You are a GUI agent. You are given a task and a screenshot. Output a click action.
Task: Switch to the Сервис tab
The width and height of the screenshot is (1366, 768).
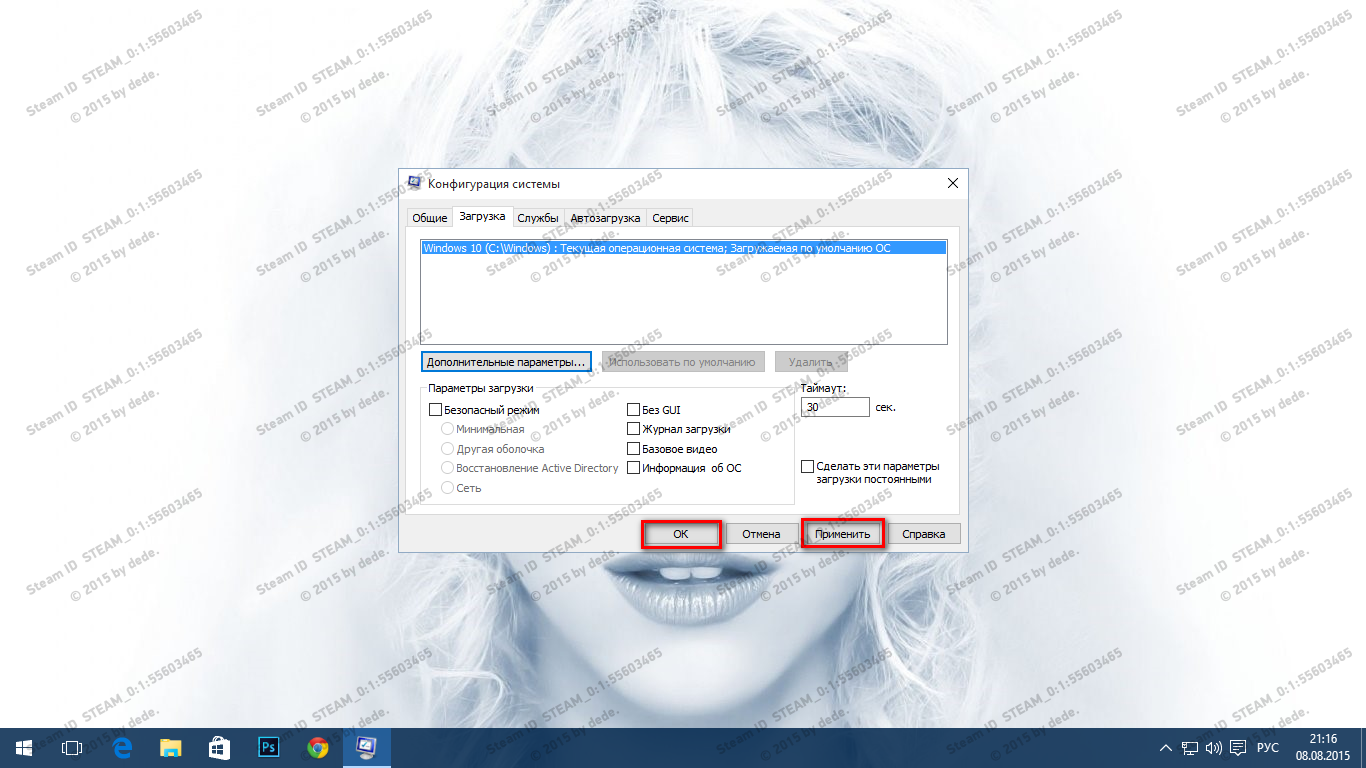click(x=669, y=218)
